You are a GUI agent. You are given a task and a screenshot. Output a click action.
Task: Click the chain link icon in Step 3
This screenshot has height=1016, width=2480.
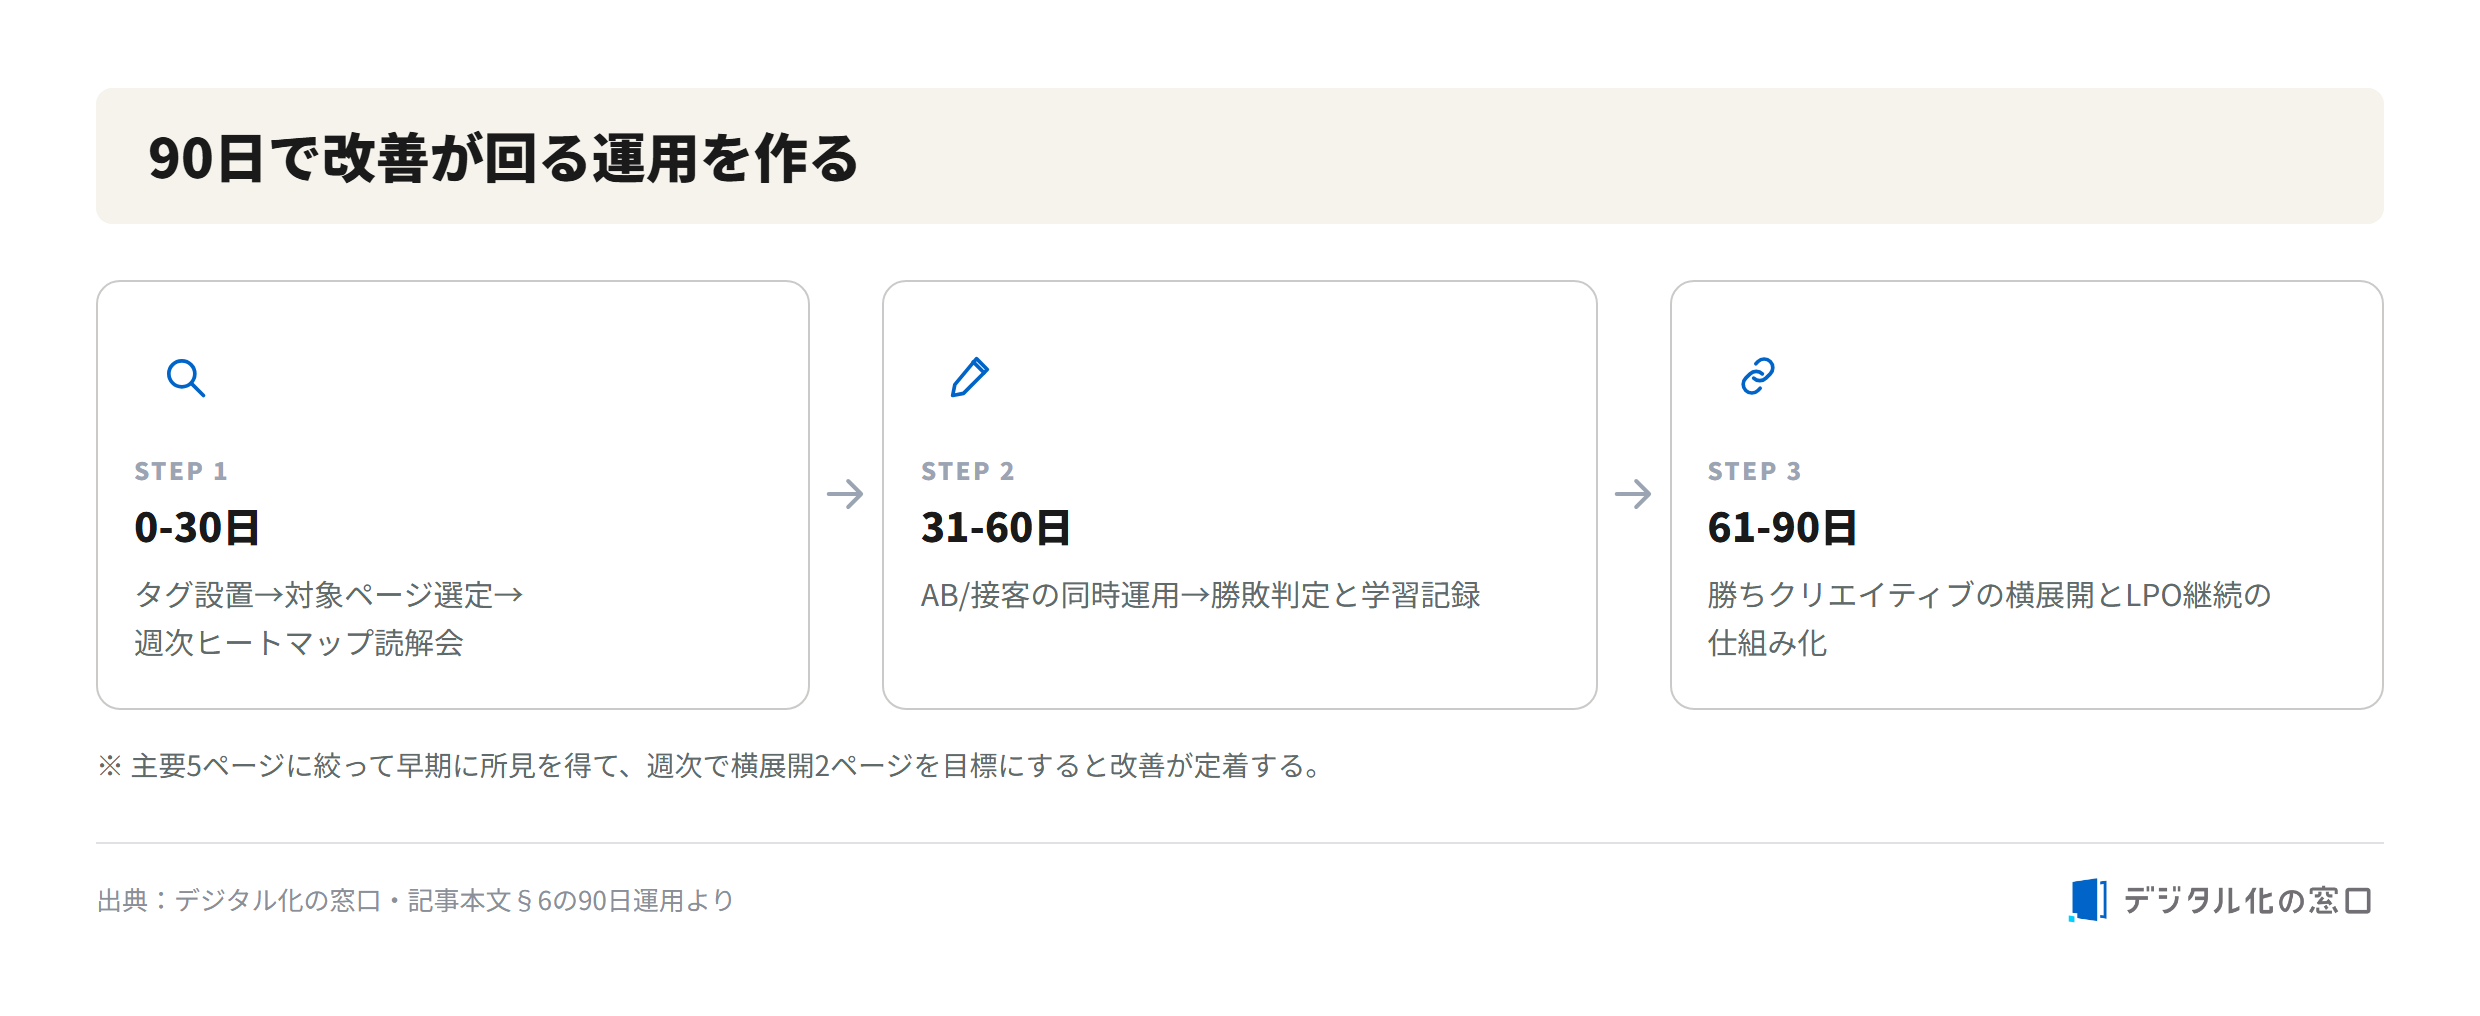[1757, 376]
